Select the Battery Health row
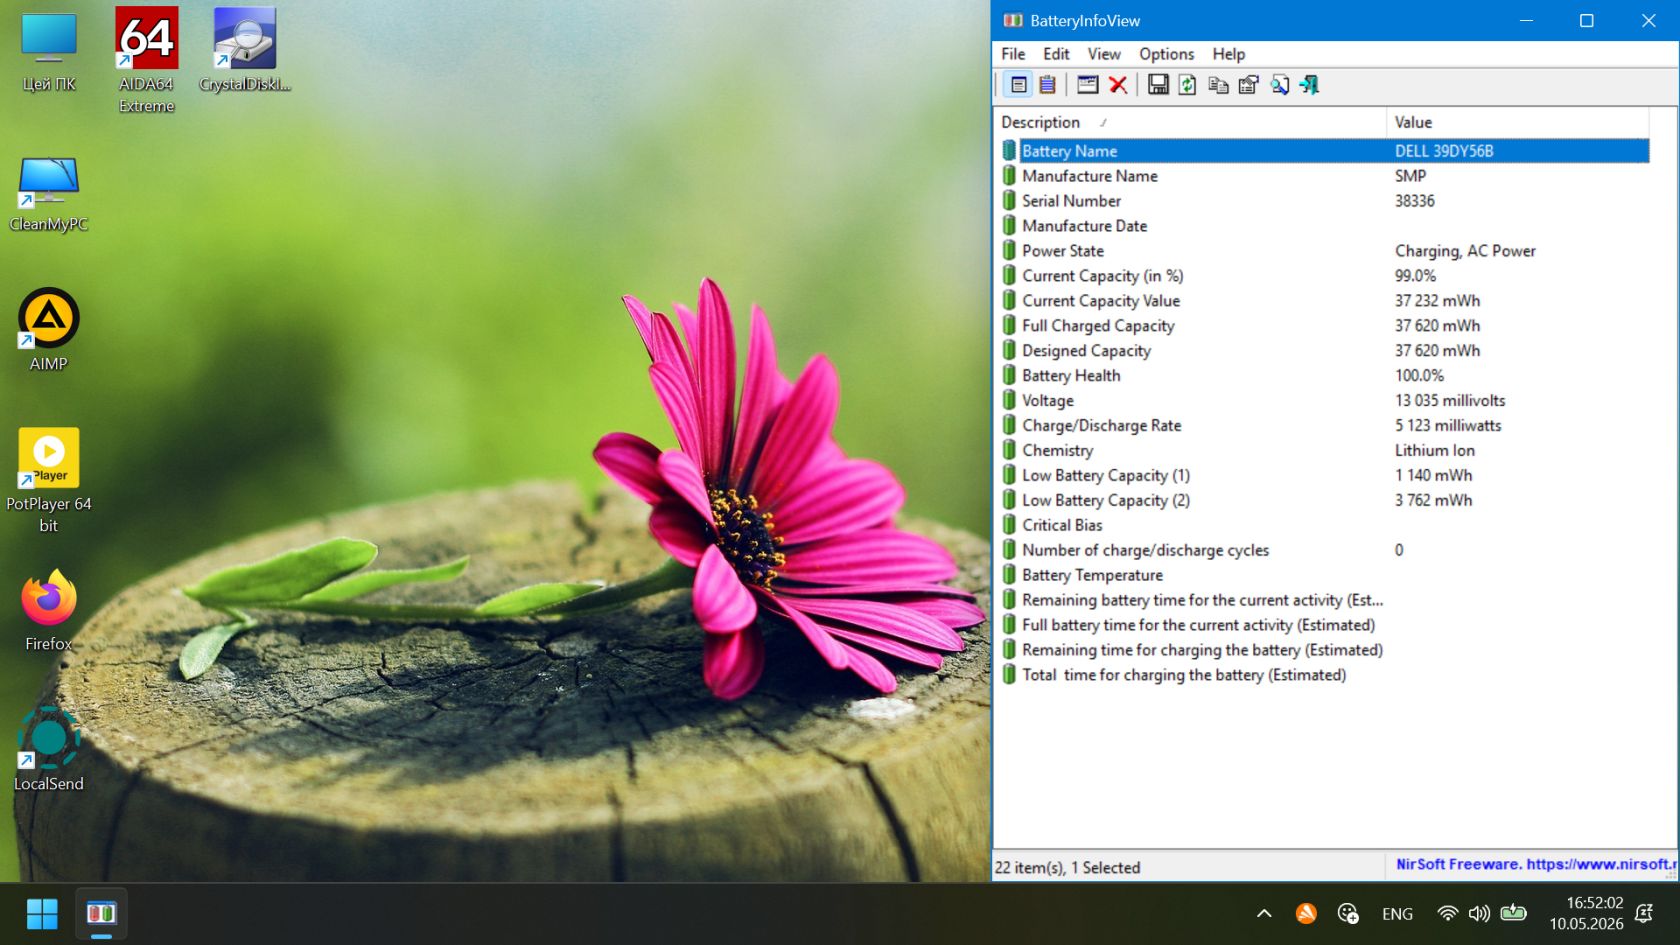1680x945 pixels. point(1325,376)
